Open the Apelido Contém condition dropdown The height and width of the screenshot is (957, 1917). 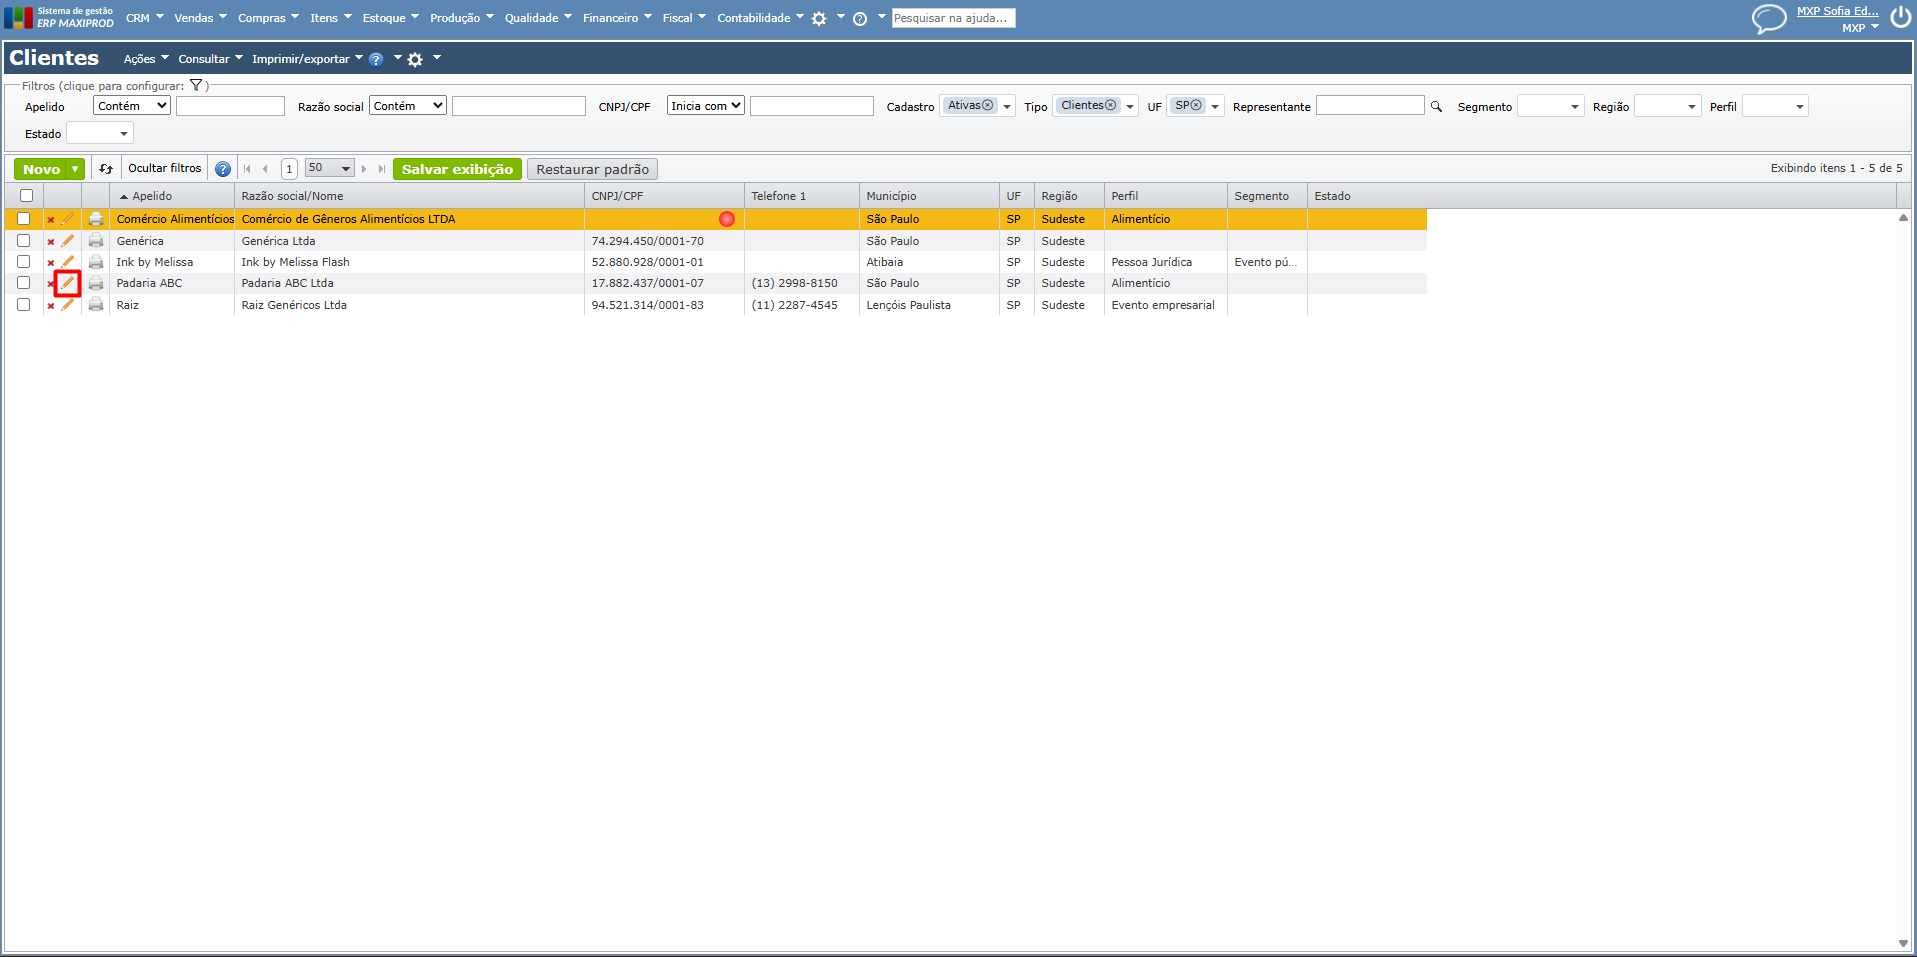[x=132, y=106]
